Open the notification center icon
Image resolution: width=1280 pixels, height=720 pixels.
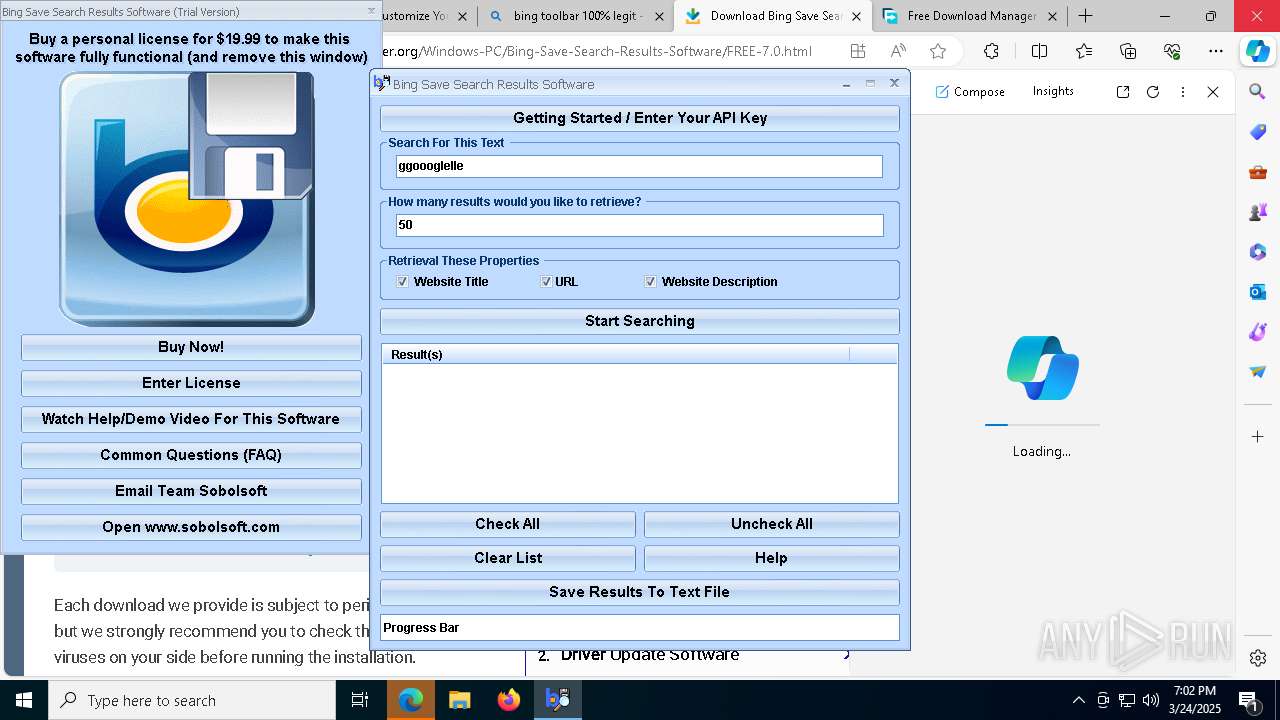tap(1248, 700)
